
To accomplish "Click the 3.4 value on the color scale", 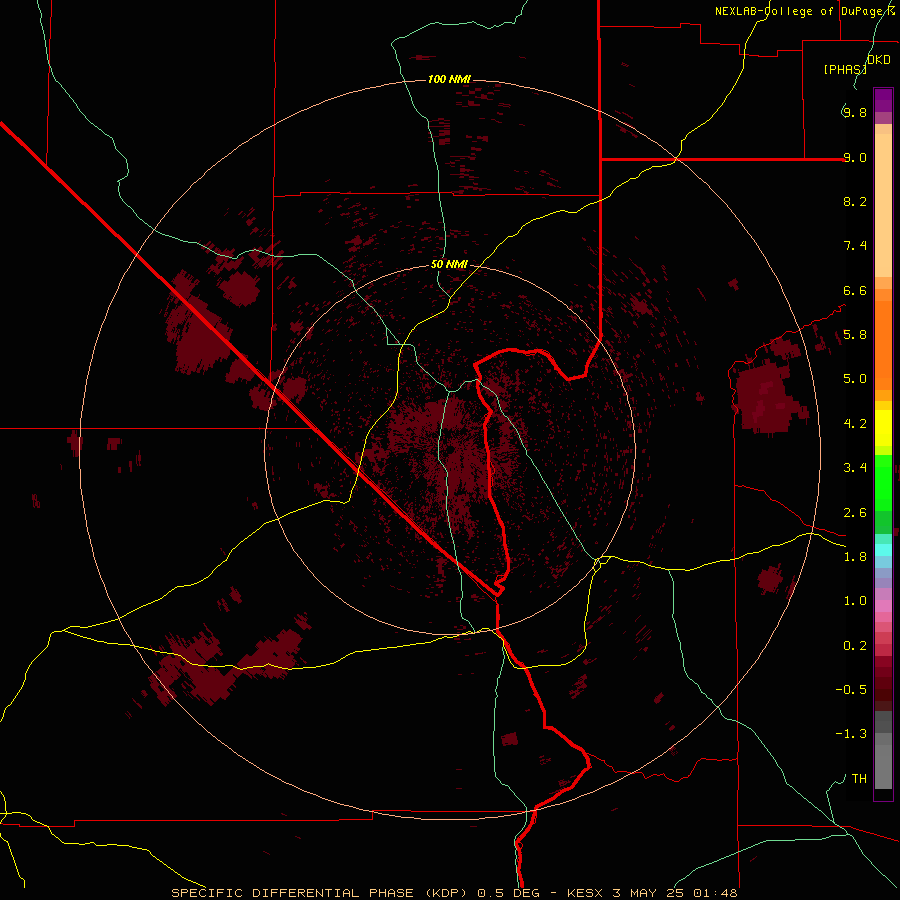I will [x=855, y=468].
